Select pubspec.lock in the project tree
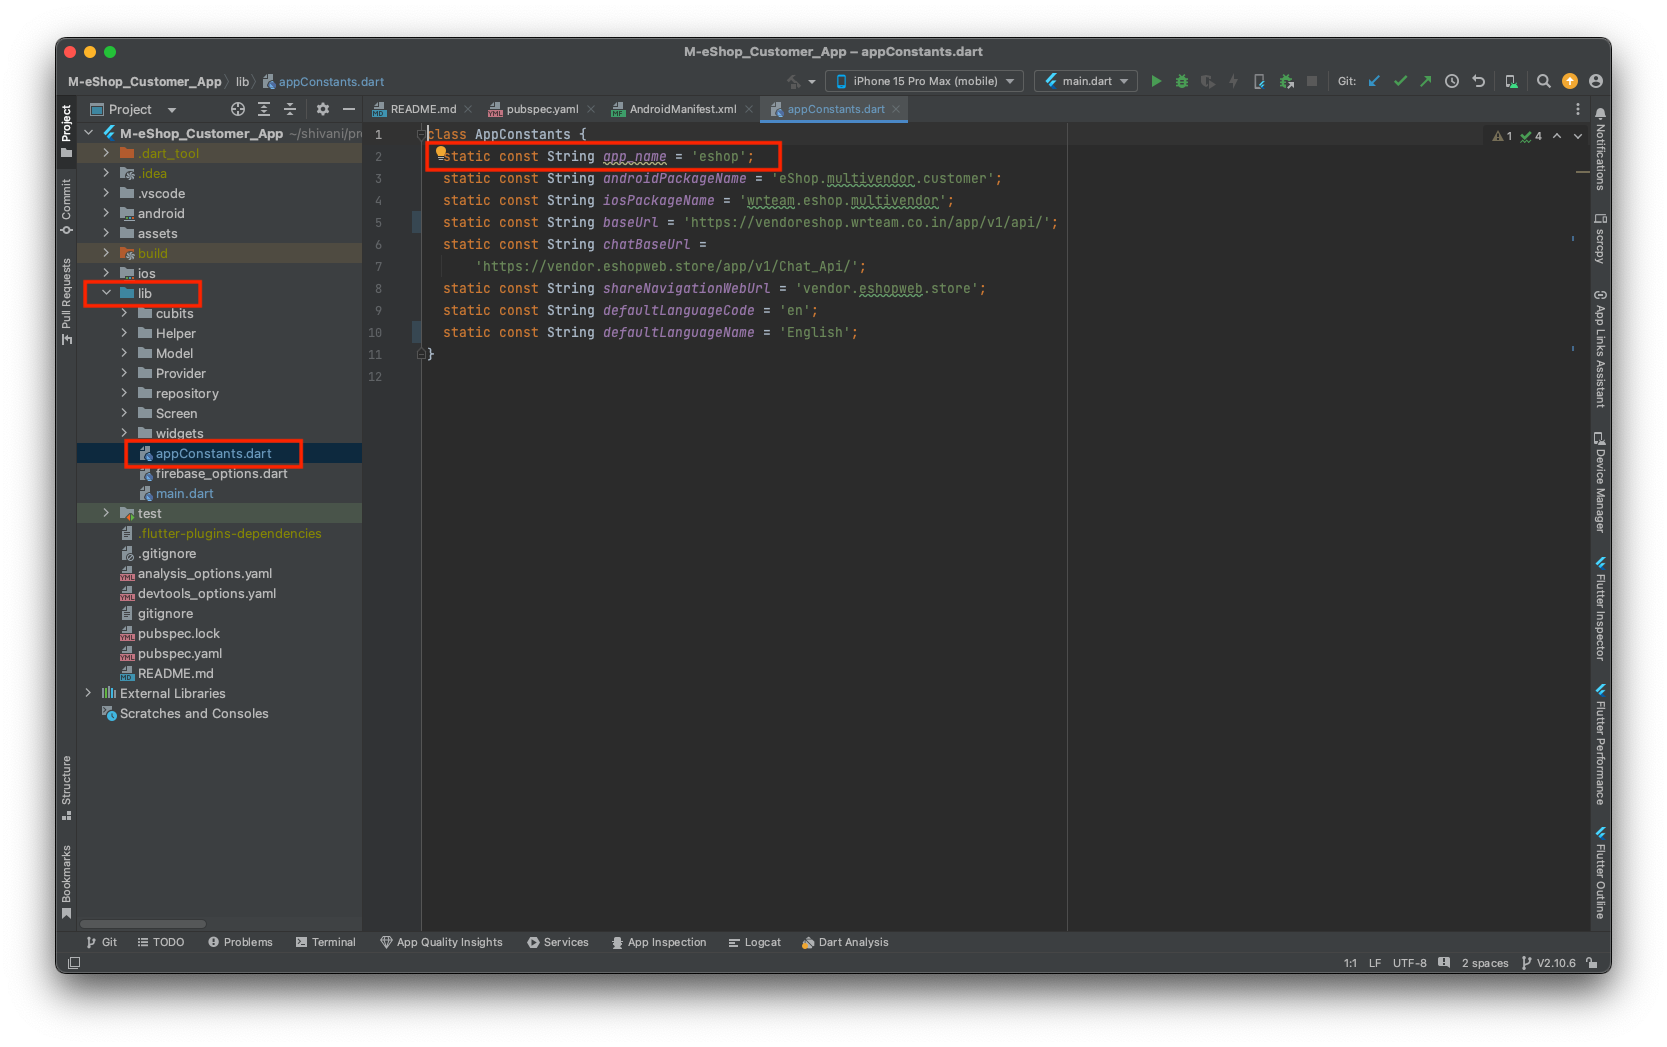The image size is (1667, 1047). 178,633
